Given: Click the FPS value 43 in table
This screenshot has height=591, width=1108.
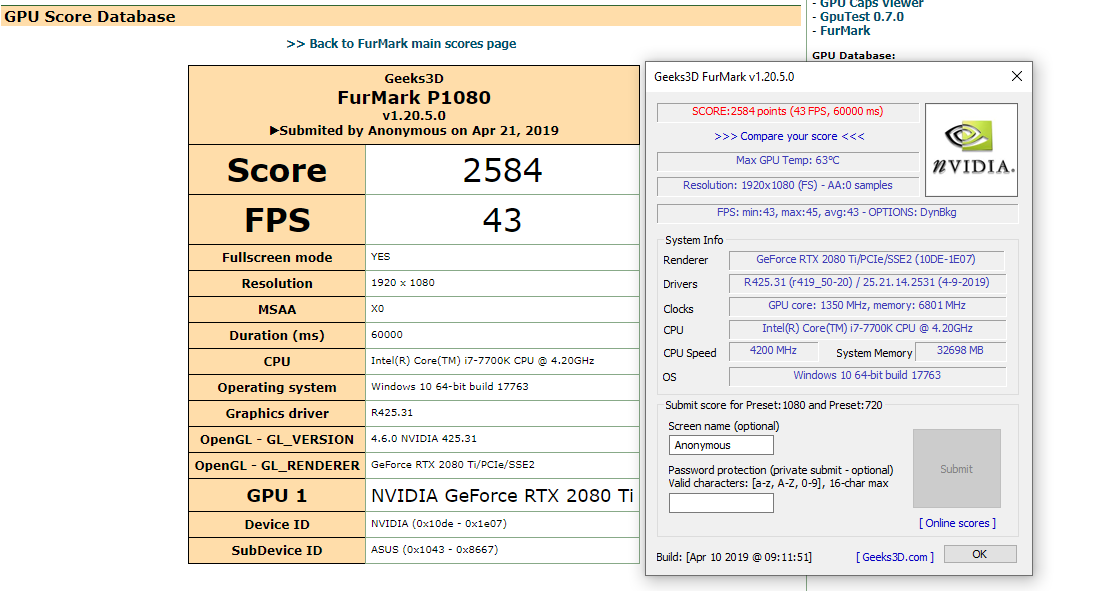Looking at the screenshot, I should (502, 220).
